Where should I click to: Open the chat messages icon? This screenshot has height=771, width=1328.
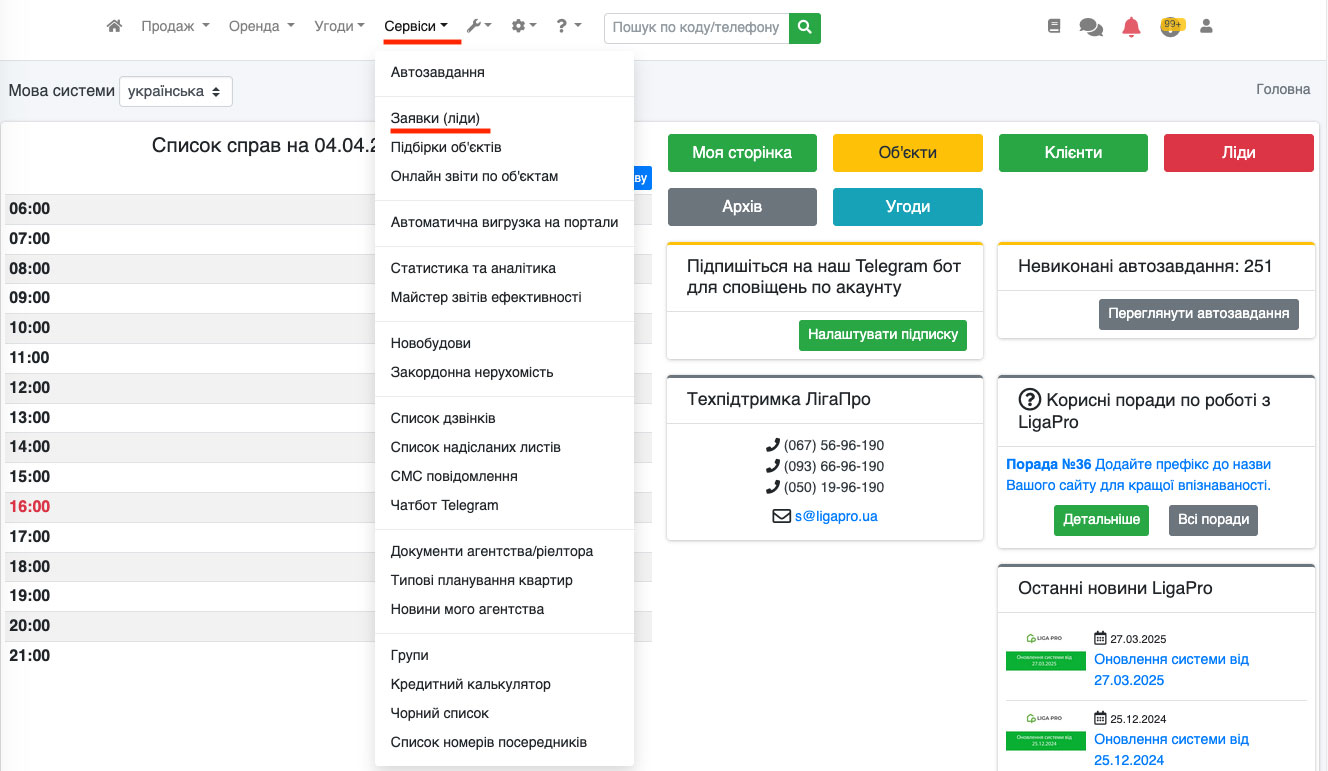click(x=1091, y=28)
